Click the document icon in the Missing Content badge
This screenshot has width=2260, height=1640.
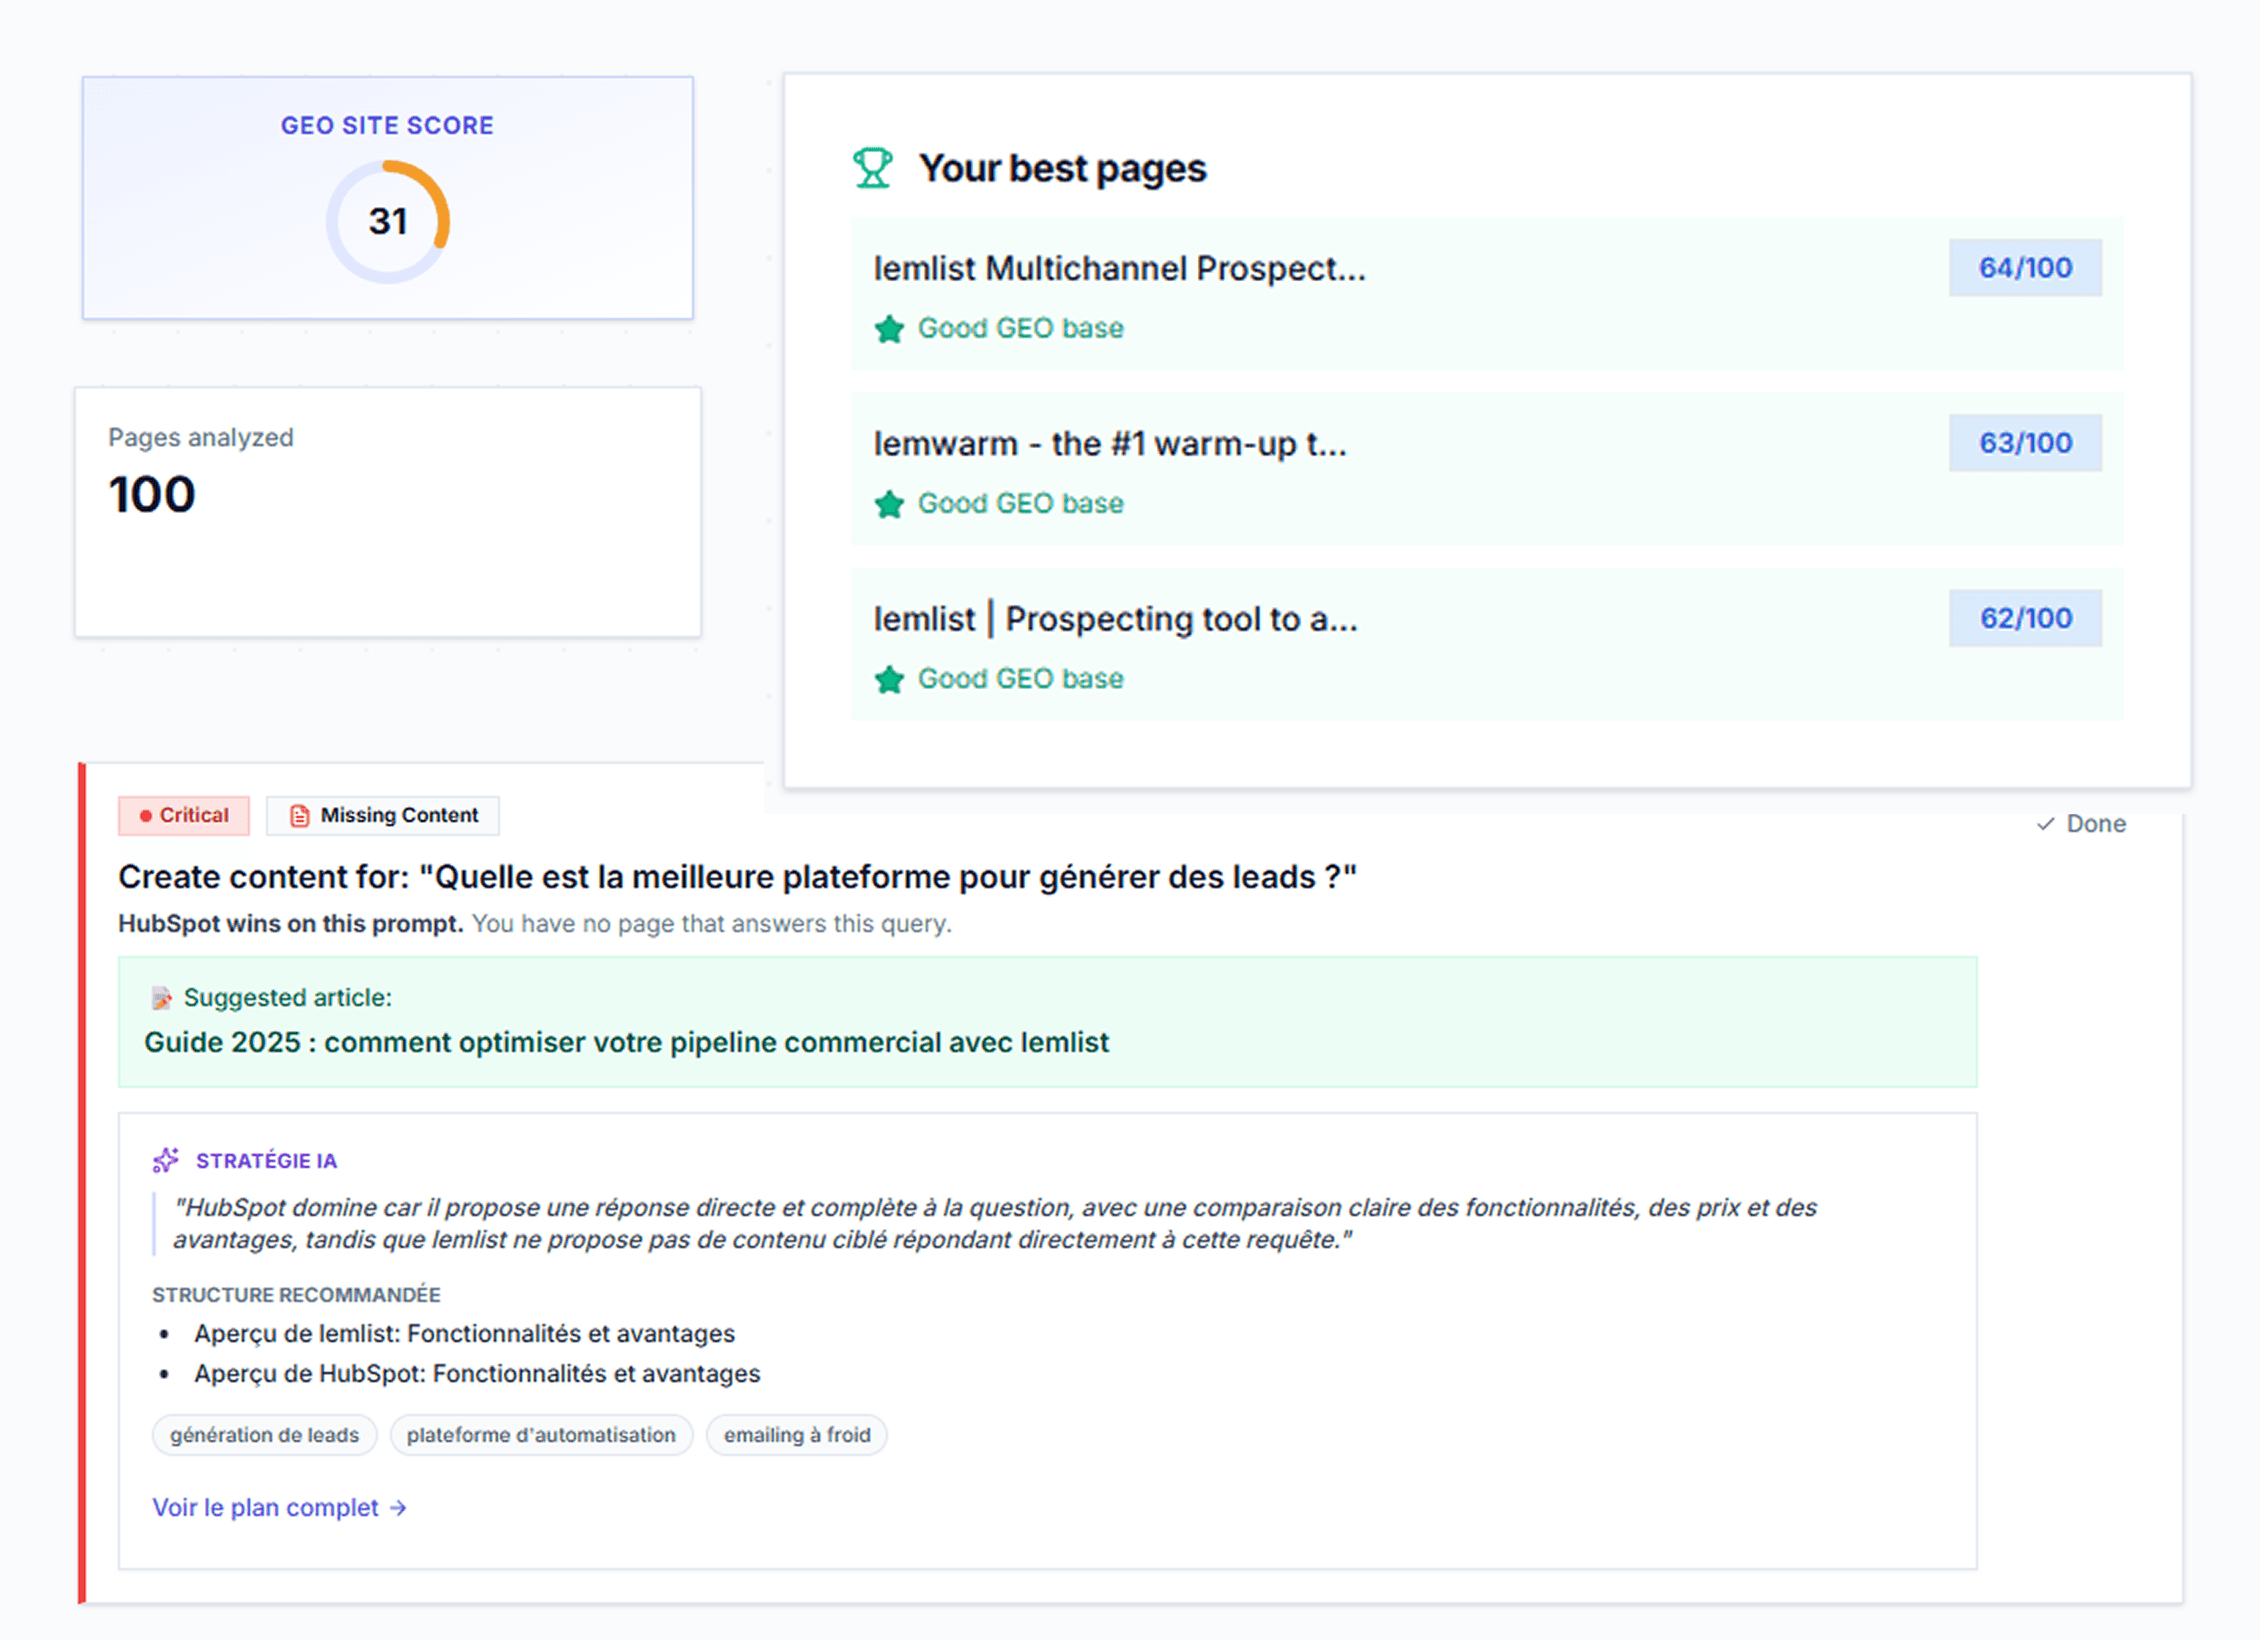(x=299, y=815)
